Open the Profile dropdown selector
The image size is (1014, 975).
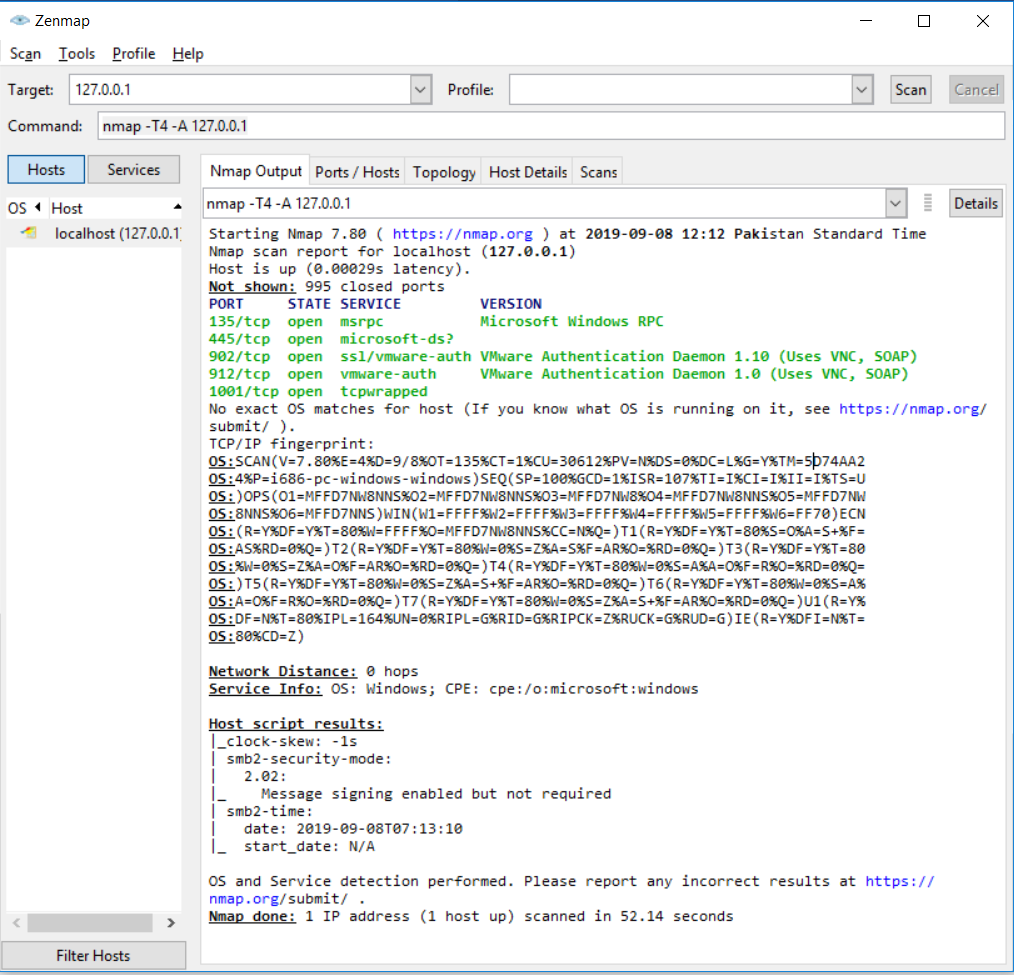pyautogui.click(x=861, y=89)
